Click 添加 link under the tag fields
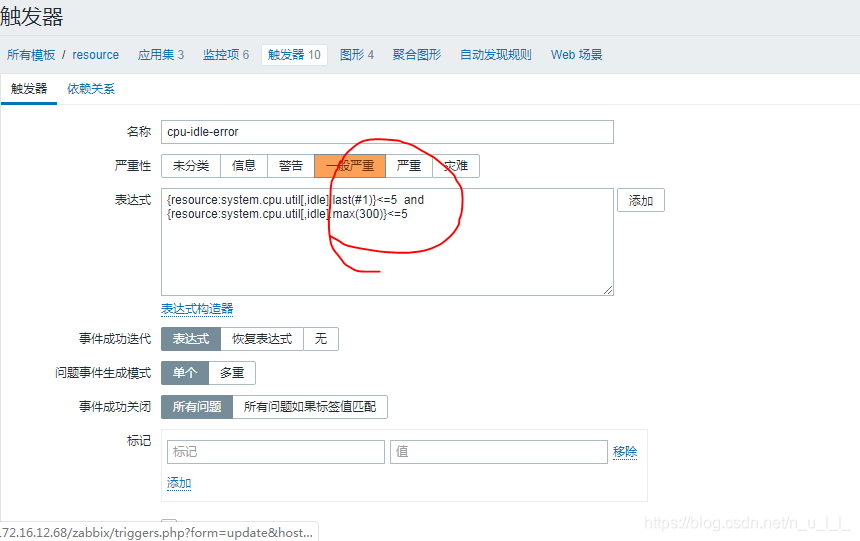This screenshot has width=860, height=541. [x=179, y=483]
